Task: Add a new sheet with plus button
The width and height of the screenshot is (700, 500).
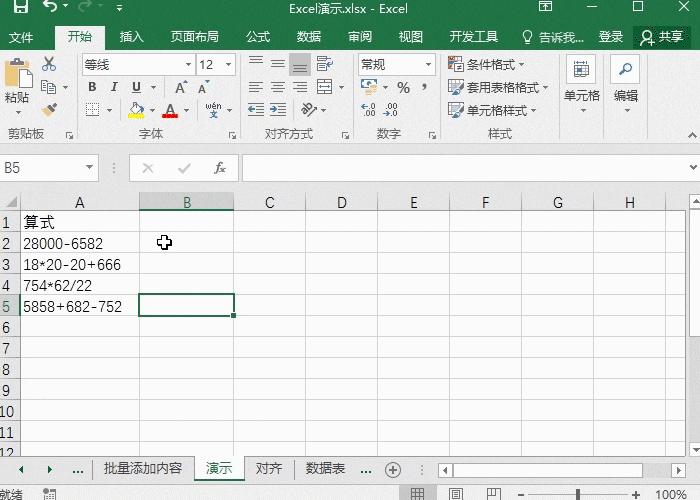Action: click(x=393, y=470)
